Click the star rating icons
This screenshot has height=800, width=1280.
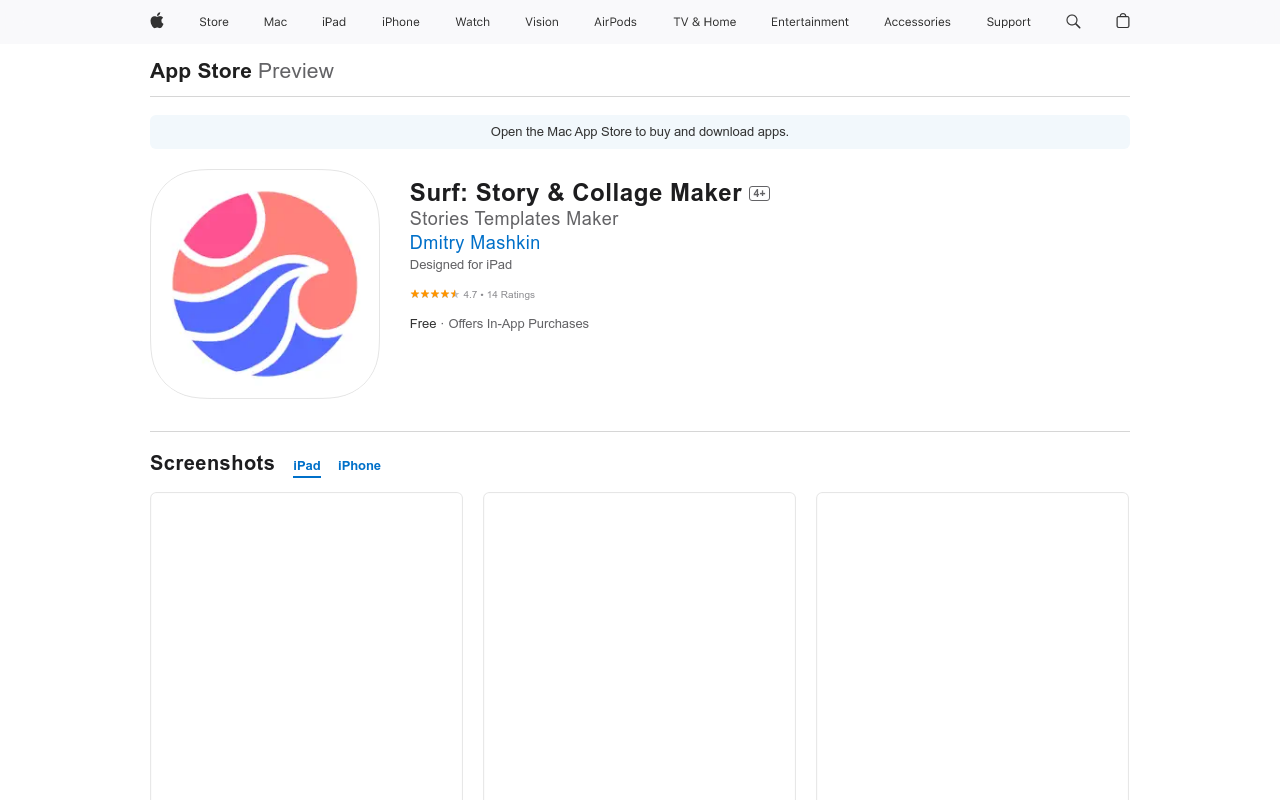pos(434,294)
